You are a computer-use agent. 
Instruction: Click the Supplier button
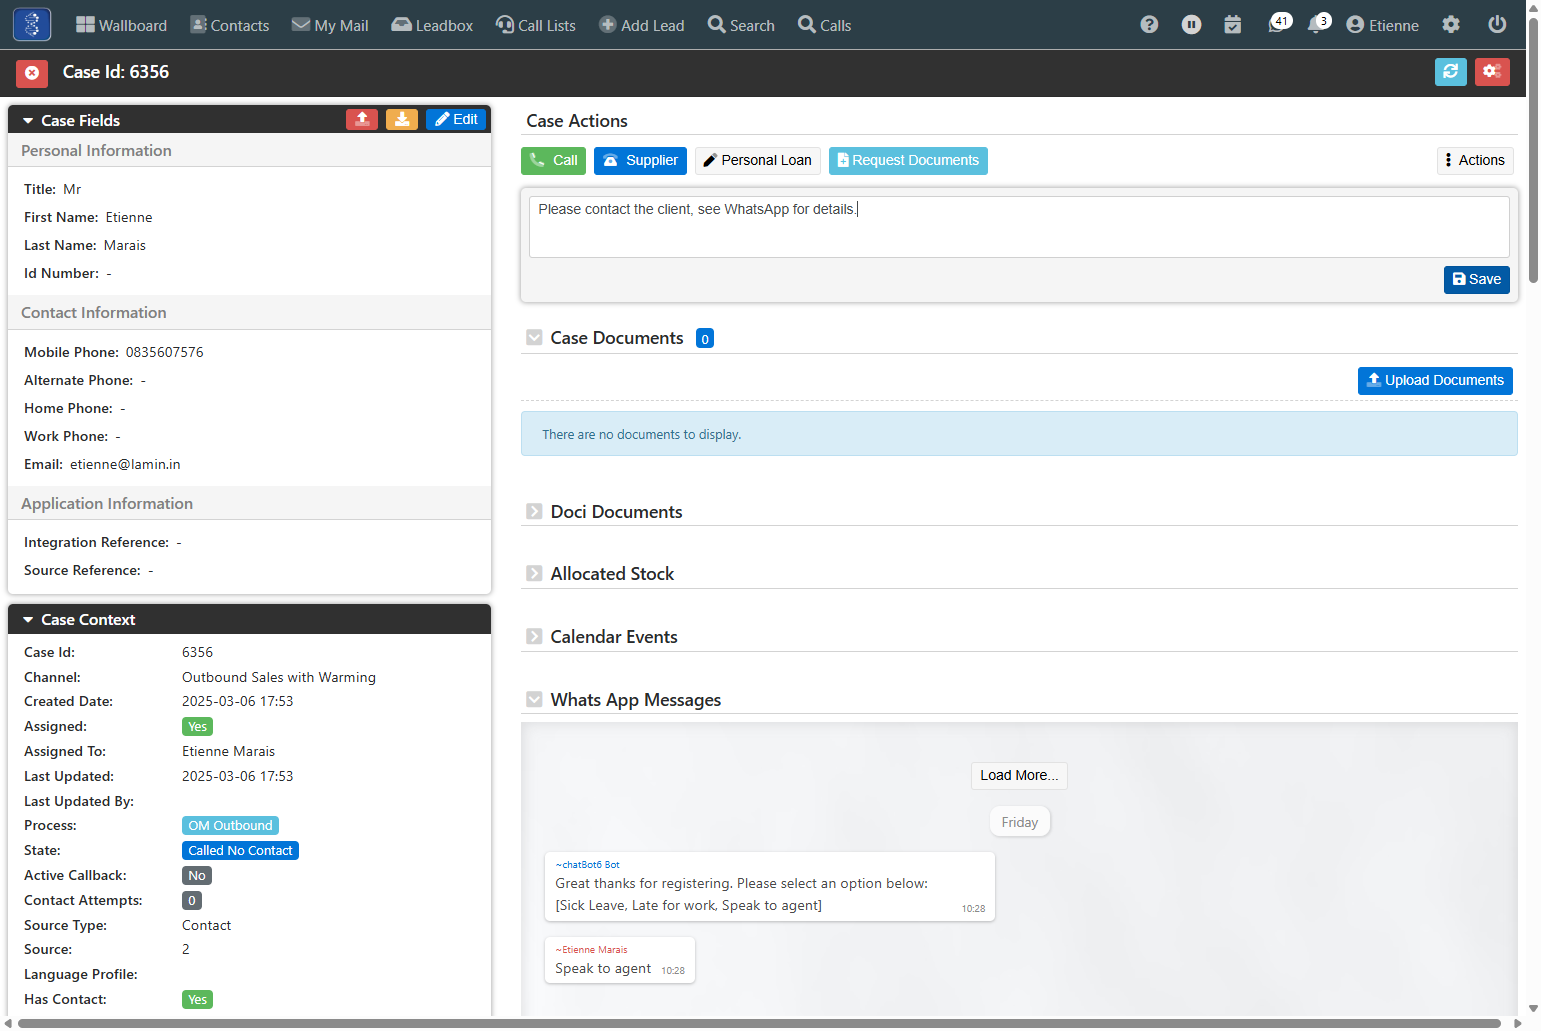(x=640, y=161)
